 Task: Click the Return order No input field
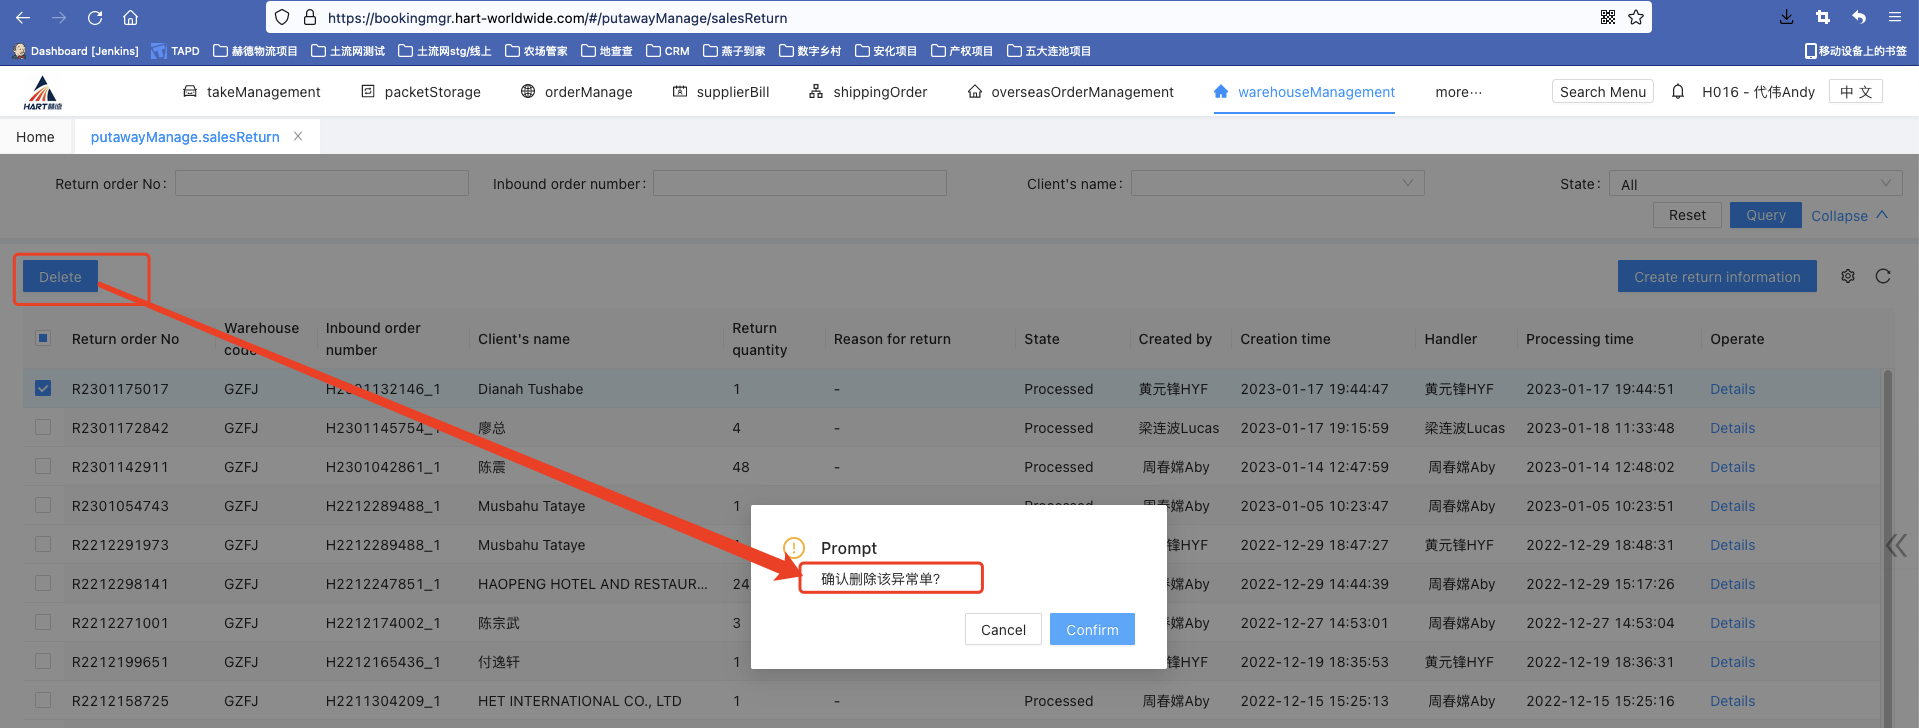[x=321, y=183]
